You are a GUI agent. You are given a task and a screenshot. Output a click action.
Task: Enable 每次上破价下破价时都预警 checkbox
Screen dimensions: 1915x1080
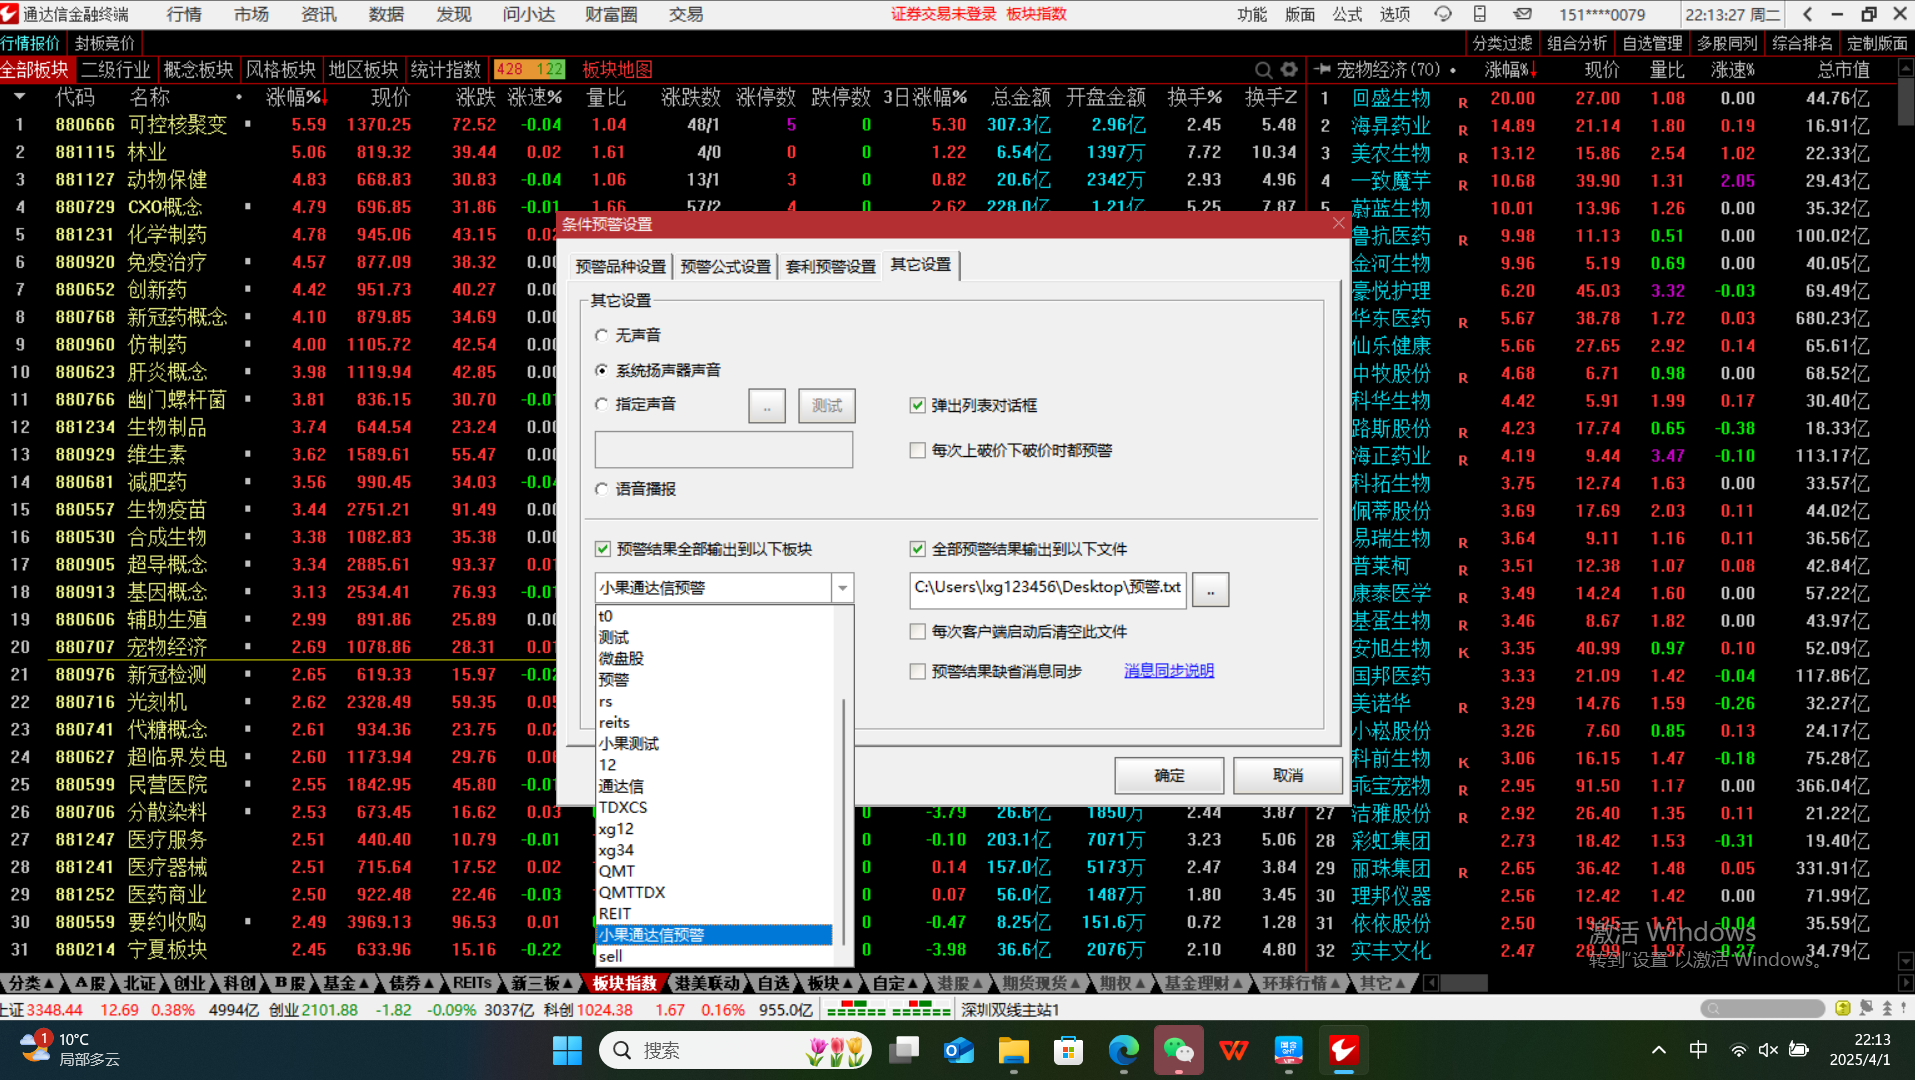(917, 450)
